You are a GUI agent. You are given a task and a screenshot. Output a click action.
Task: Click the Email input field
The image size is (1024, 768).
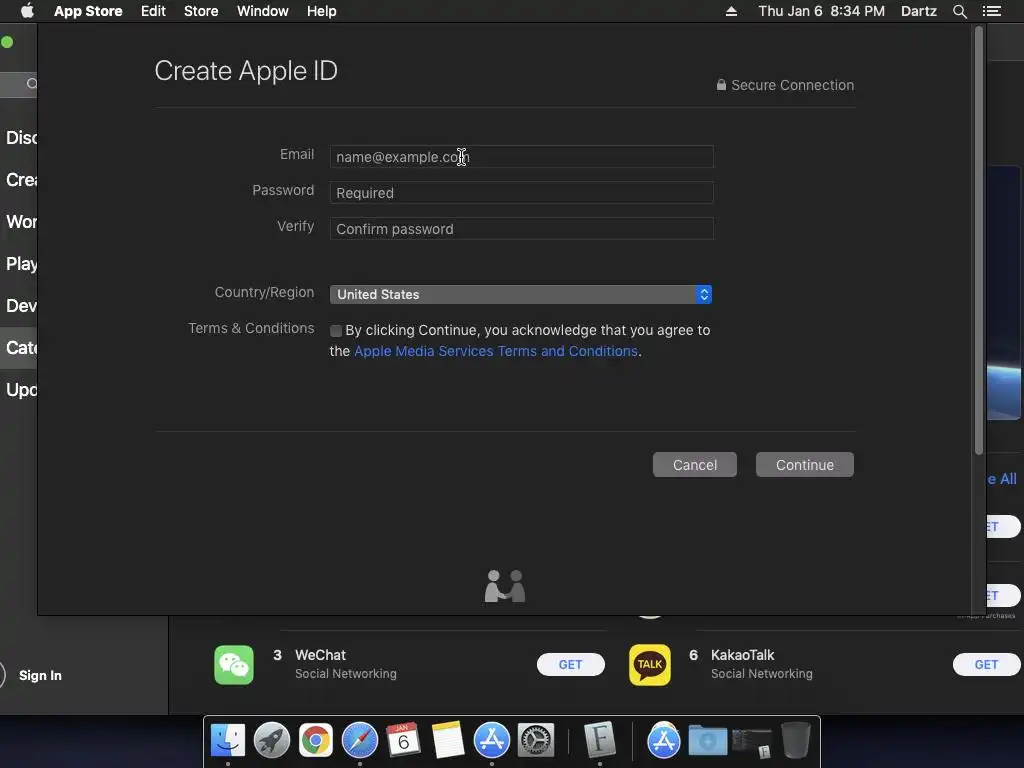coord(521,157)
